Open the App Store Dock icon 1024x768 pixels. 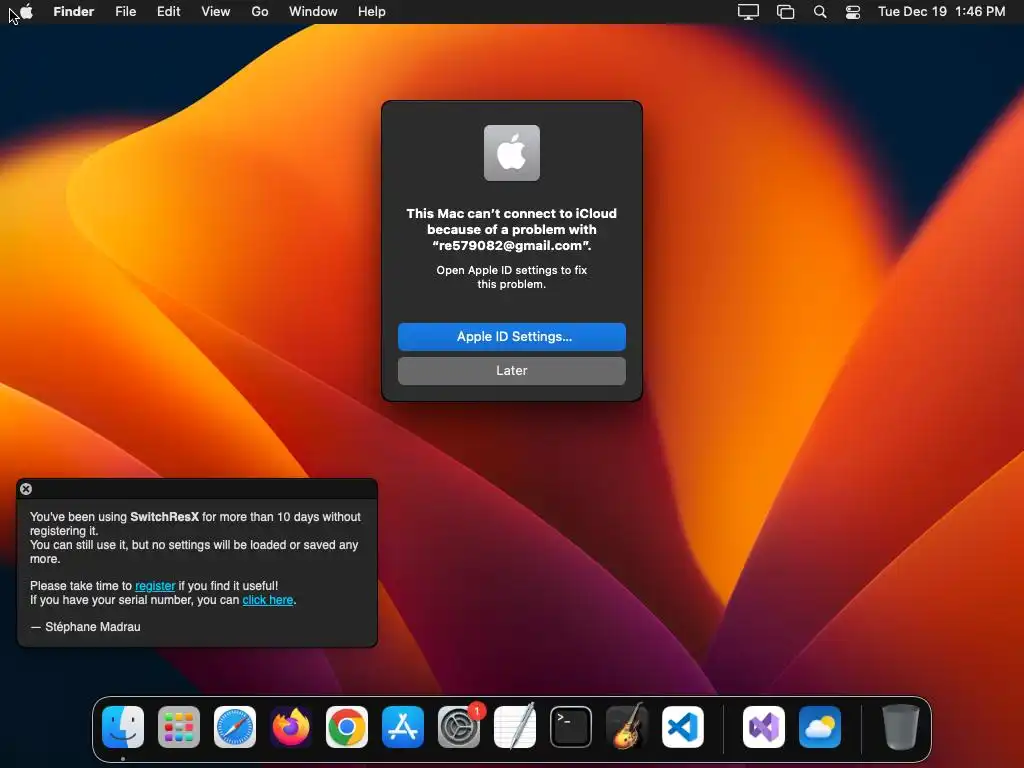tap(403, 727)
